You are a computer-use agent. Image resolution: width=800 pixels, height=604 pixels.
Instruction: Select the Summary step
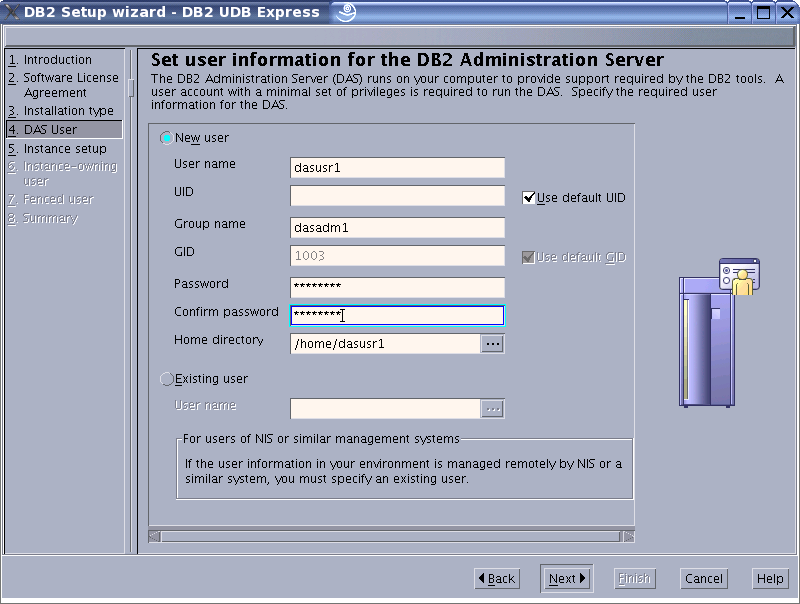point(43,218)
